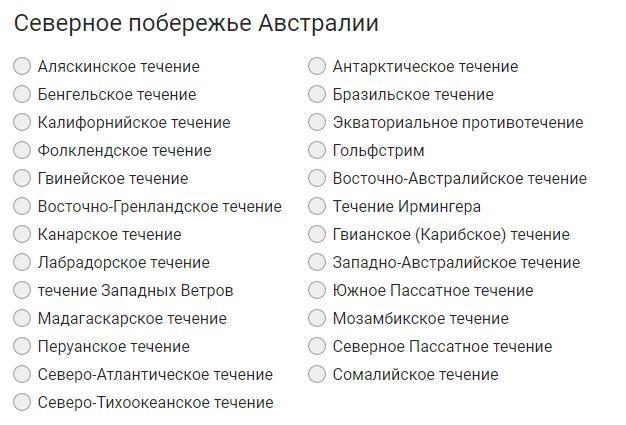Select Восточно-Гренландское течение option
The width and height of the screenshot is (626, 425).
click(x=22, y=206)
